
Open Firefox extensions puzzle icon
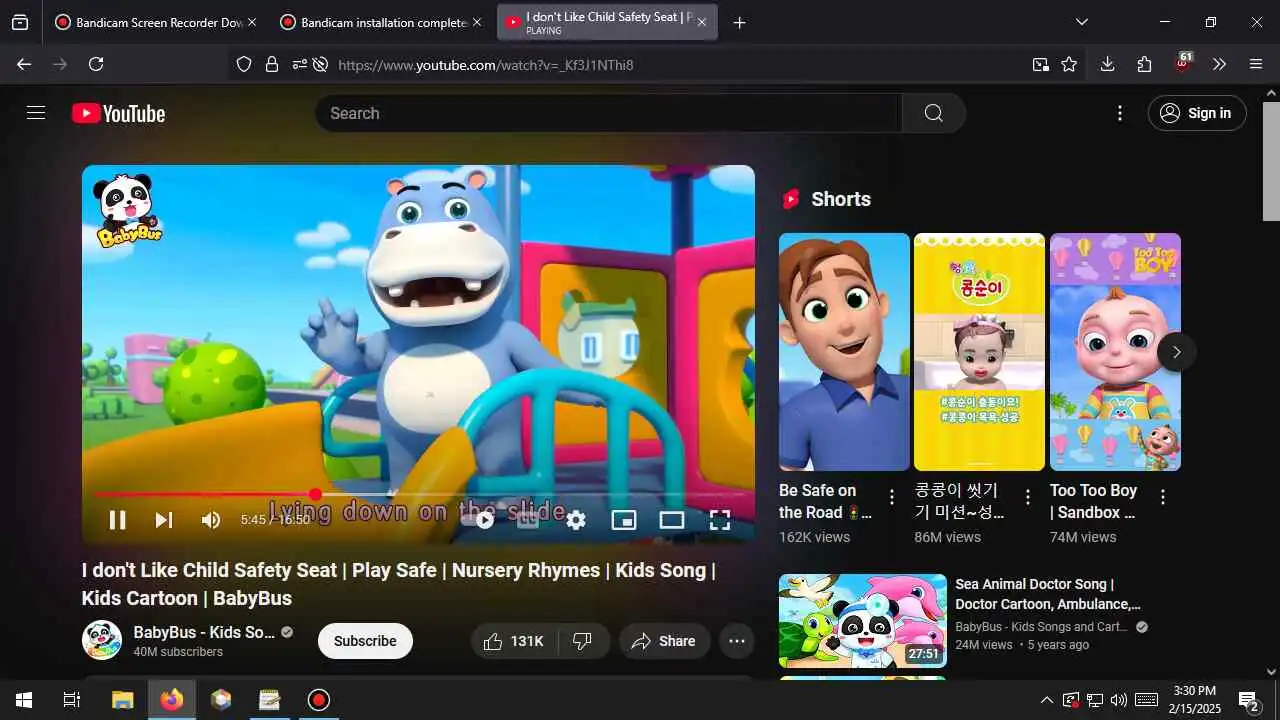[x=1144, y=64]
